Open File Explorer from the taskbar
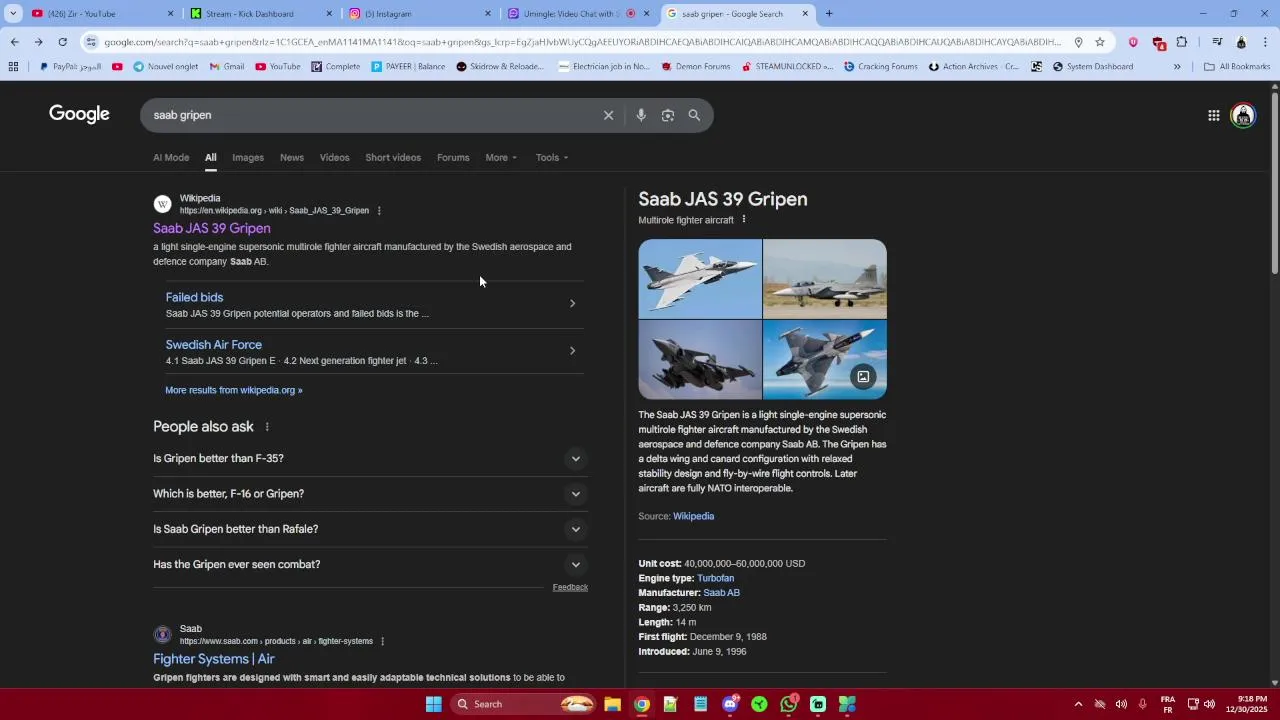Screen dimensions: 1280x720 tap(612, 704)
